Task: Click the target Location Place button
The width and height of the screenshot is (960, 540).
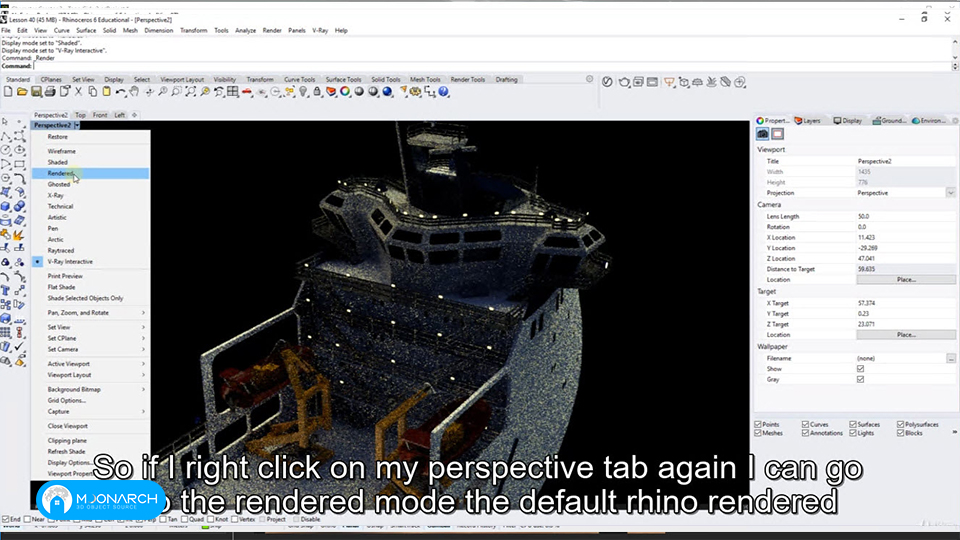Action: click(906, 335)
